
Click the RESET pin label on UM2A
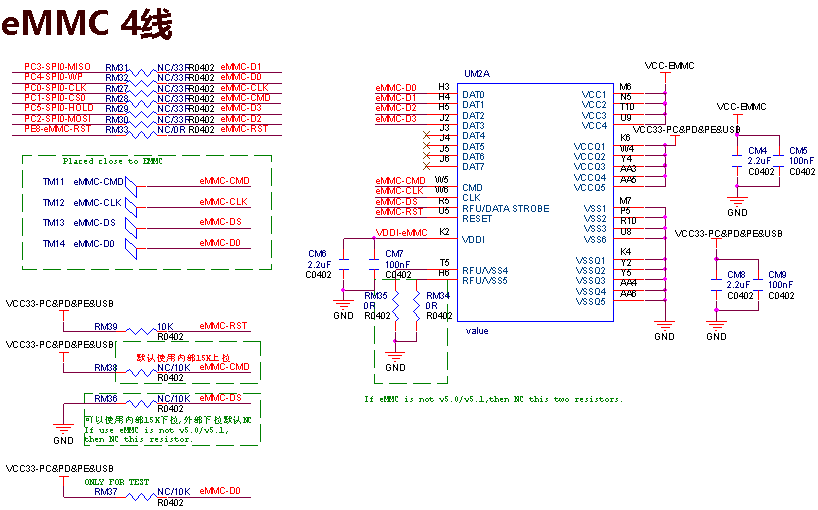pyautogui.click(x=477, y=218)
